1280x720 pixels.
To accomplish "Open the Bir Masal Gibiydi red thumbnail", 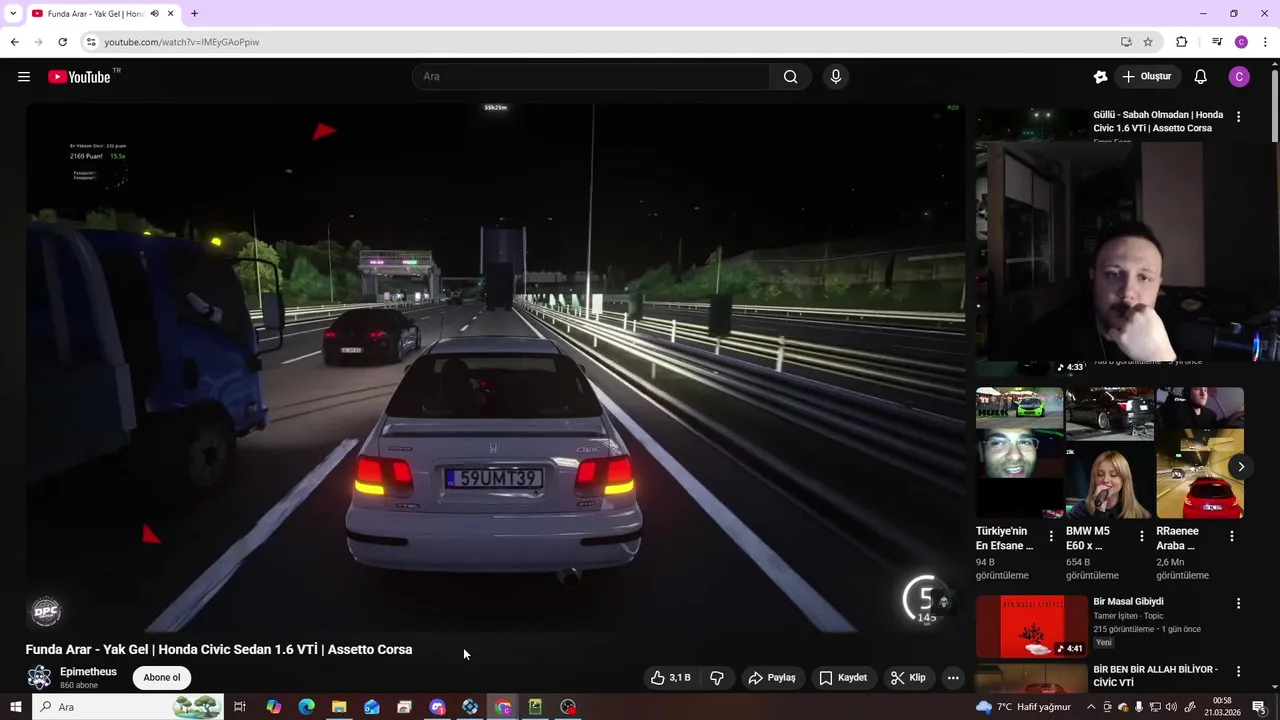I will [1032, 626].
